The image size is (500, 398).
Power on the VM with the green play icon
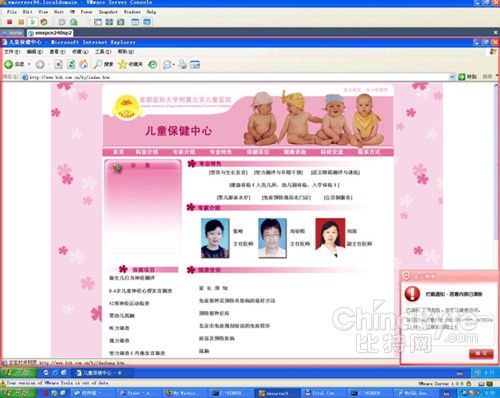pos(33,22)
